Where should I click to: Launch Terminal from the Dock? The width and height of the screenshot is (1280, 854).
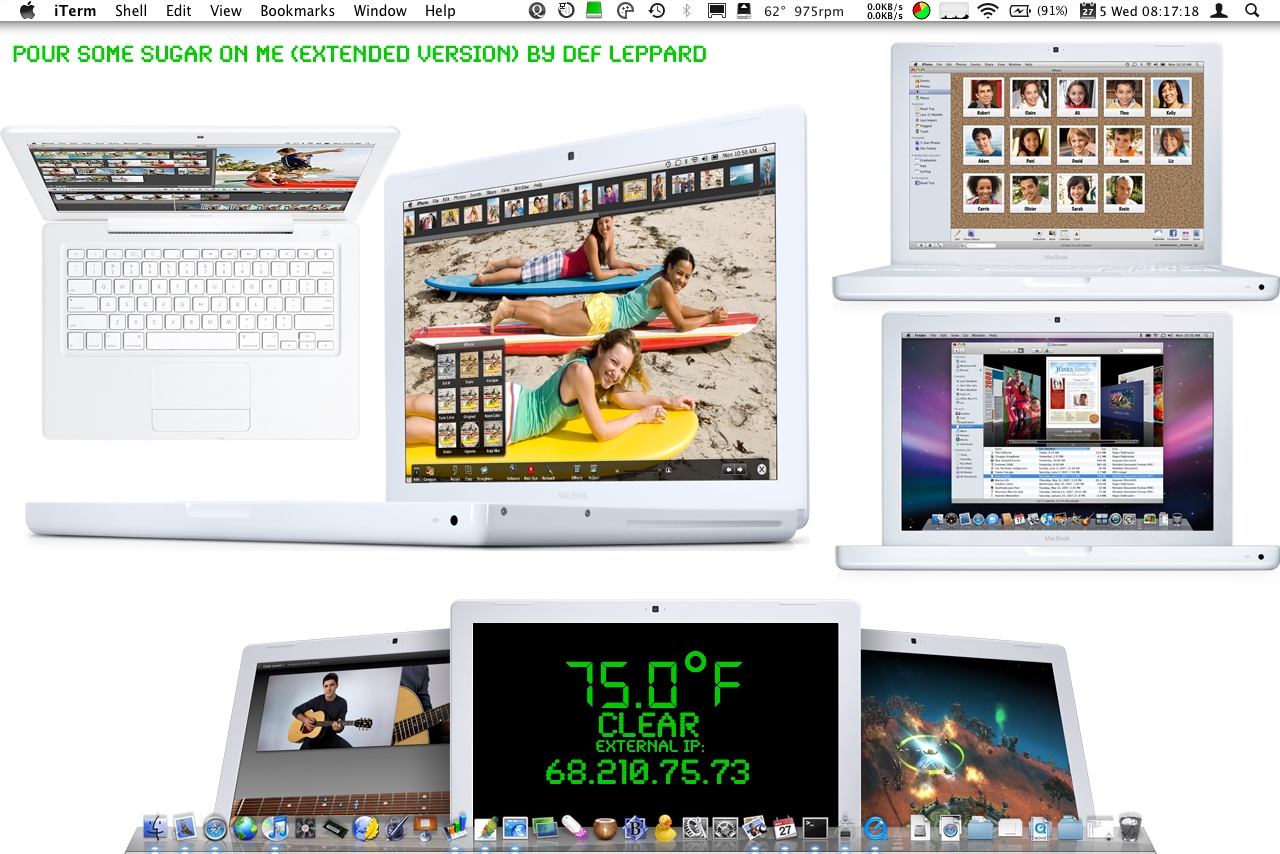[x=815, y=827]
